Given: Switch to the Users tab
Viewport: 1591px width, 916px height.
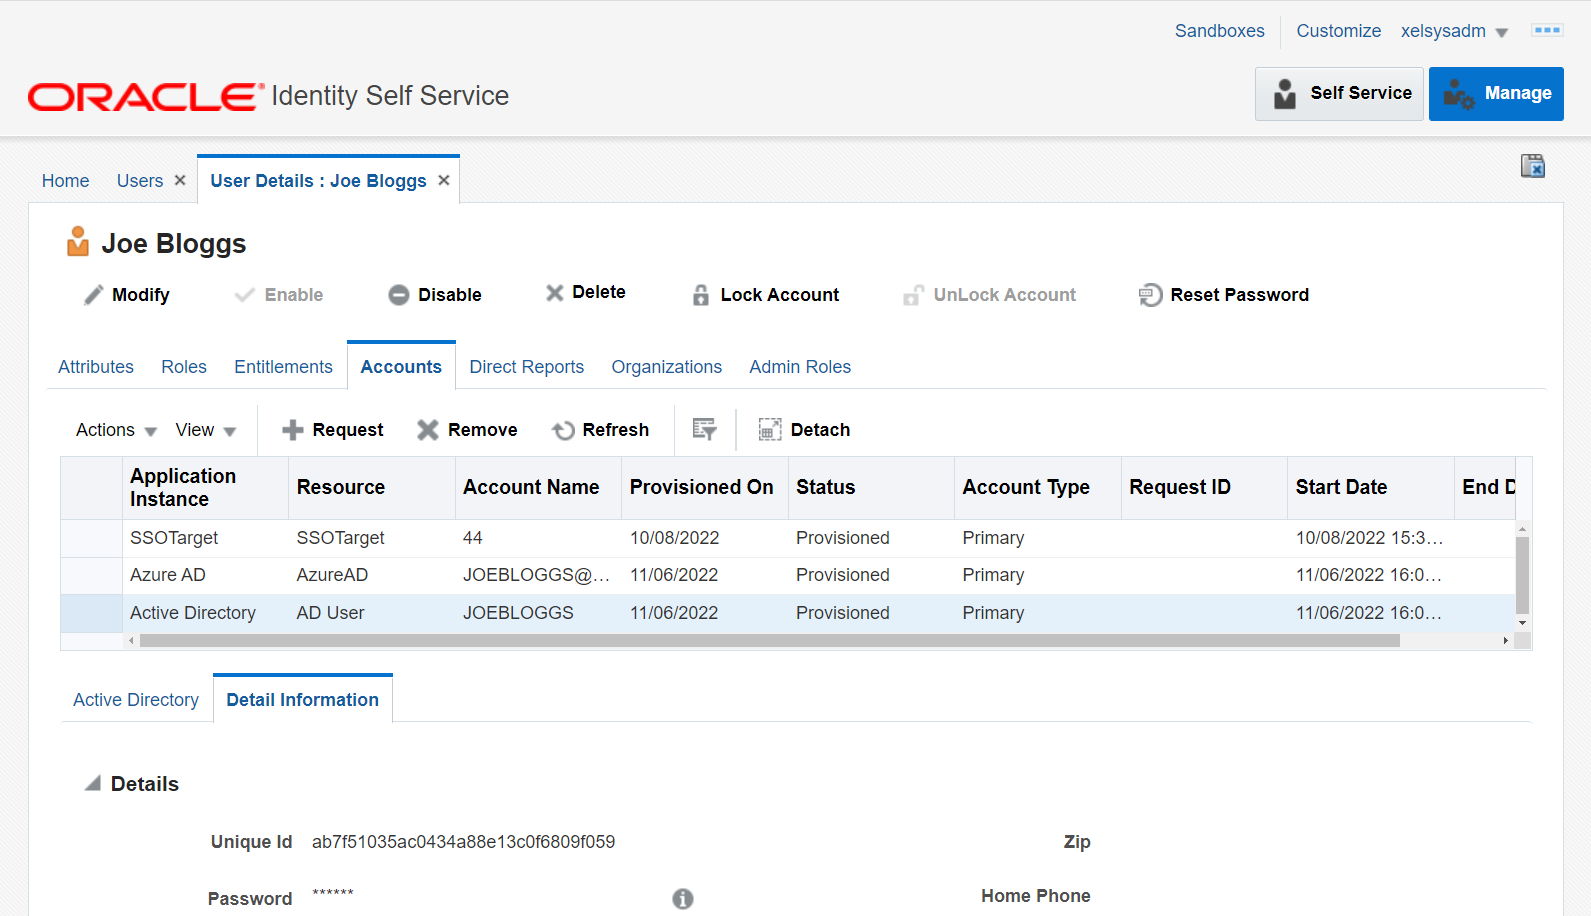Looking at the screenshot, I should [139, 181].
